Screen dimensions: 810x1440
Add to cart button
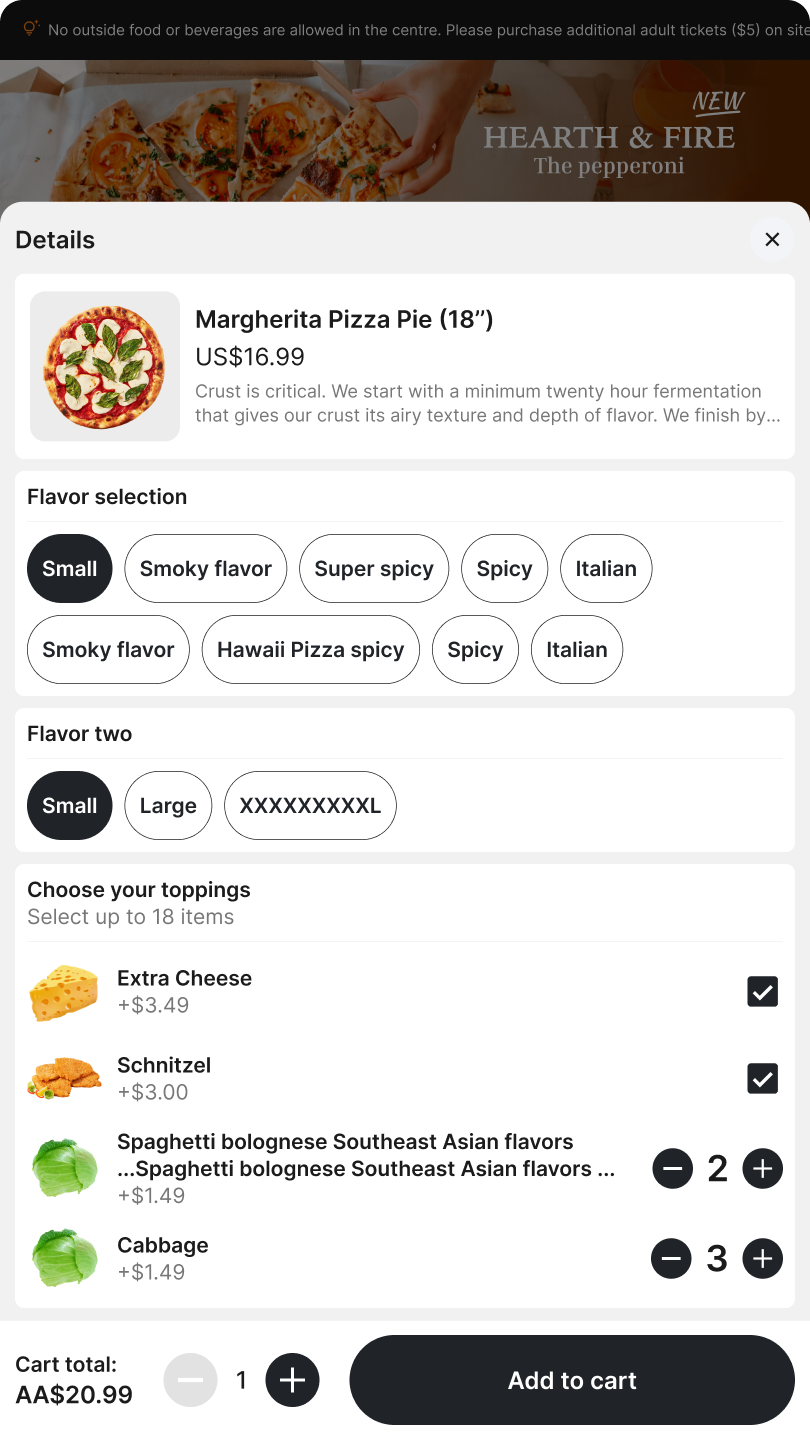point(572,1380)
